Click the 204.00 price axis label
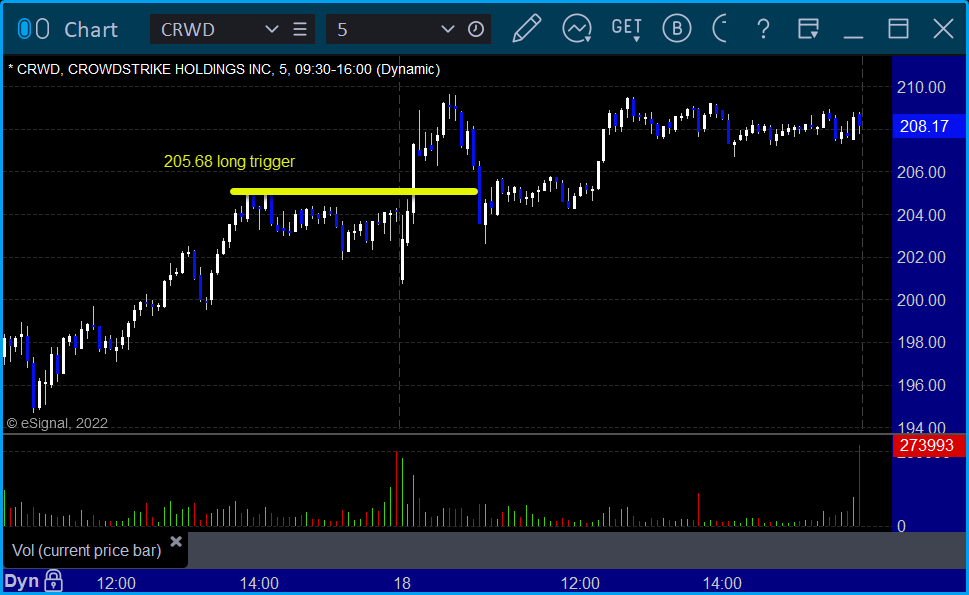This screenshot has width=969, height=595. pos(921,215)
